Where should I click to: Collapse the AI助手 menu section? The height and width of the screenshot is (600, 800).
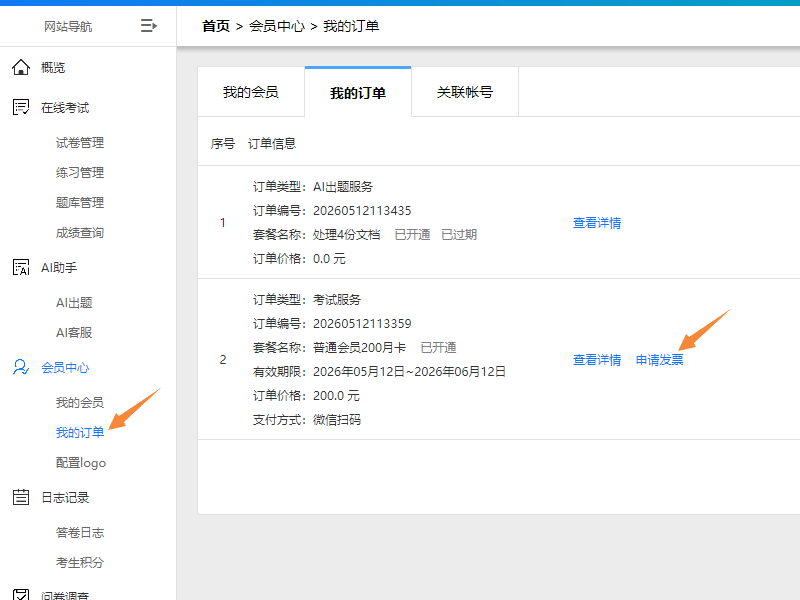tap(59, 267)
